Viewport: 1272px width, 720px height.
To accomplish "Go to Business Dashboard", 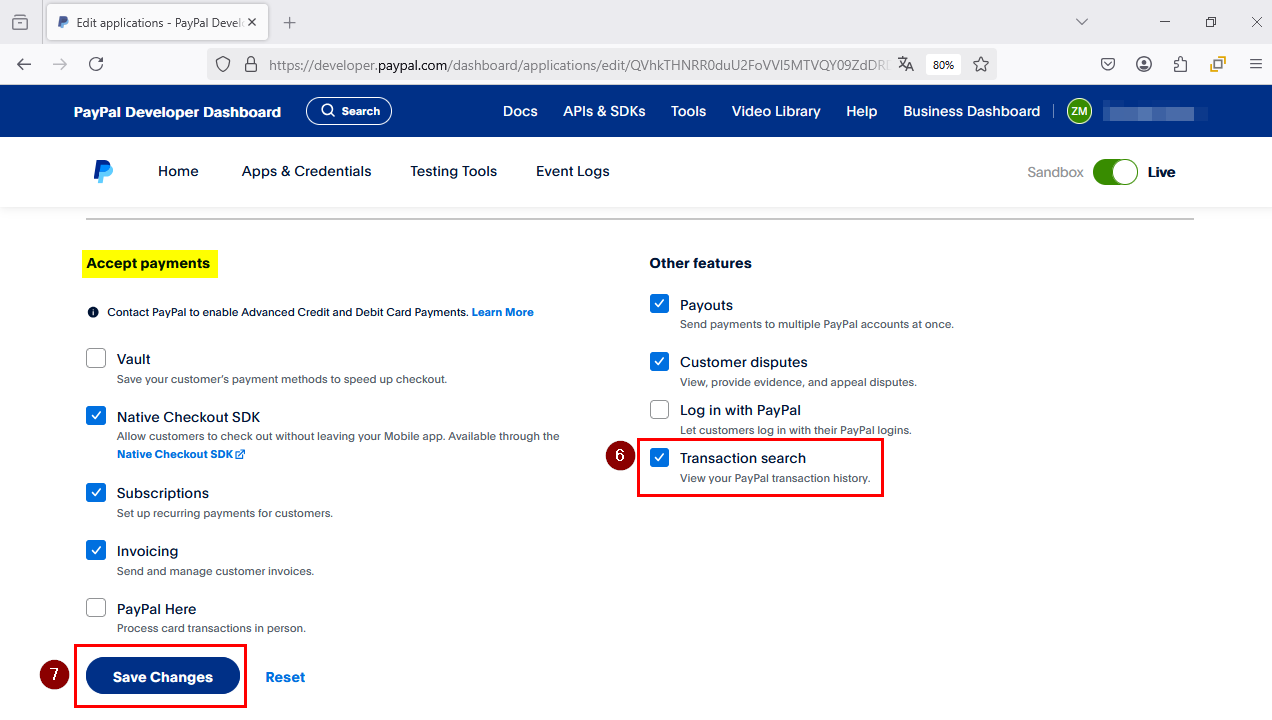I will pyautogui.click(x=971, y=111).
